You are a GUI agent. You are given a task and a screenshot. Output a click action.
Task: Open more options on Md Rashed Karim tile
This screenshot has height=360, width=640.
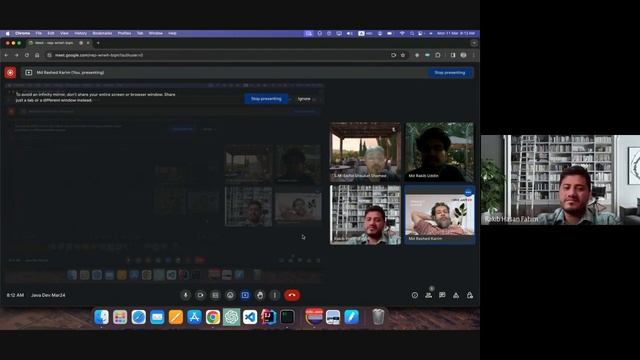point(468,192)
